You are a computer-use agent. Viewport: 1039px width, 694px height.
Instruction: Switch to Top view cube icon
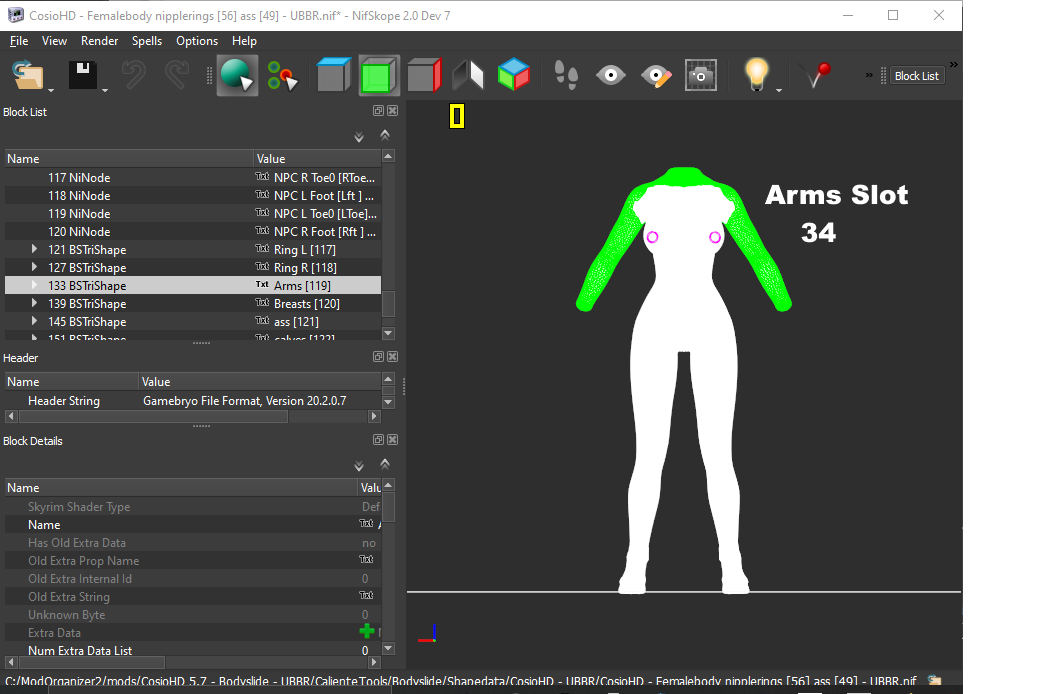click(333, 74)
